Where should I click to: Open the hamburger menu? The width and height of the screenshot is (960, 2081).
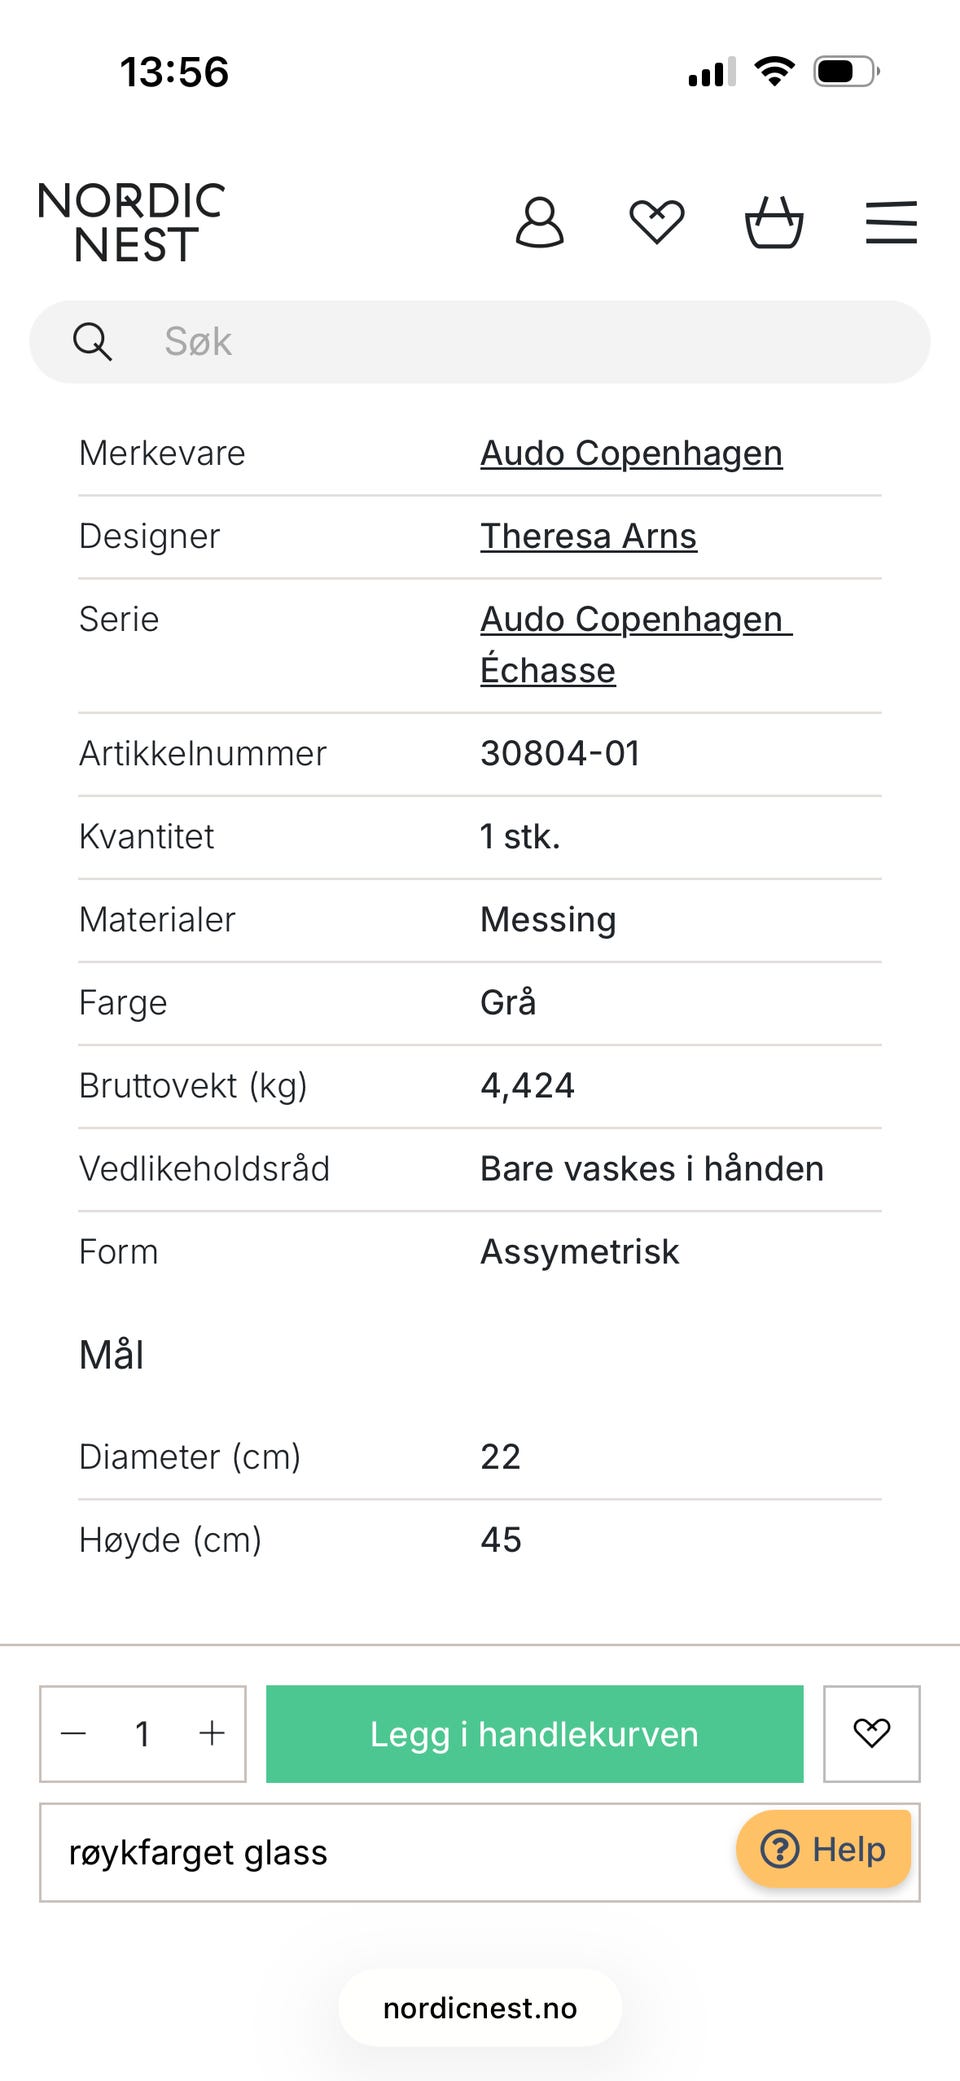pos(891,222)
